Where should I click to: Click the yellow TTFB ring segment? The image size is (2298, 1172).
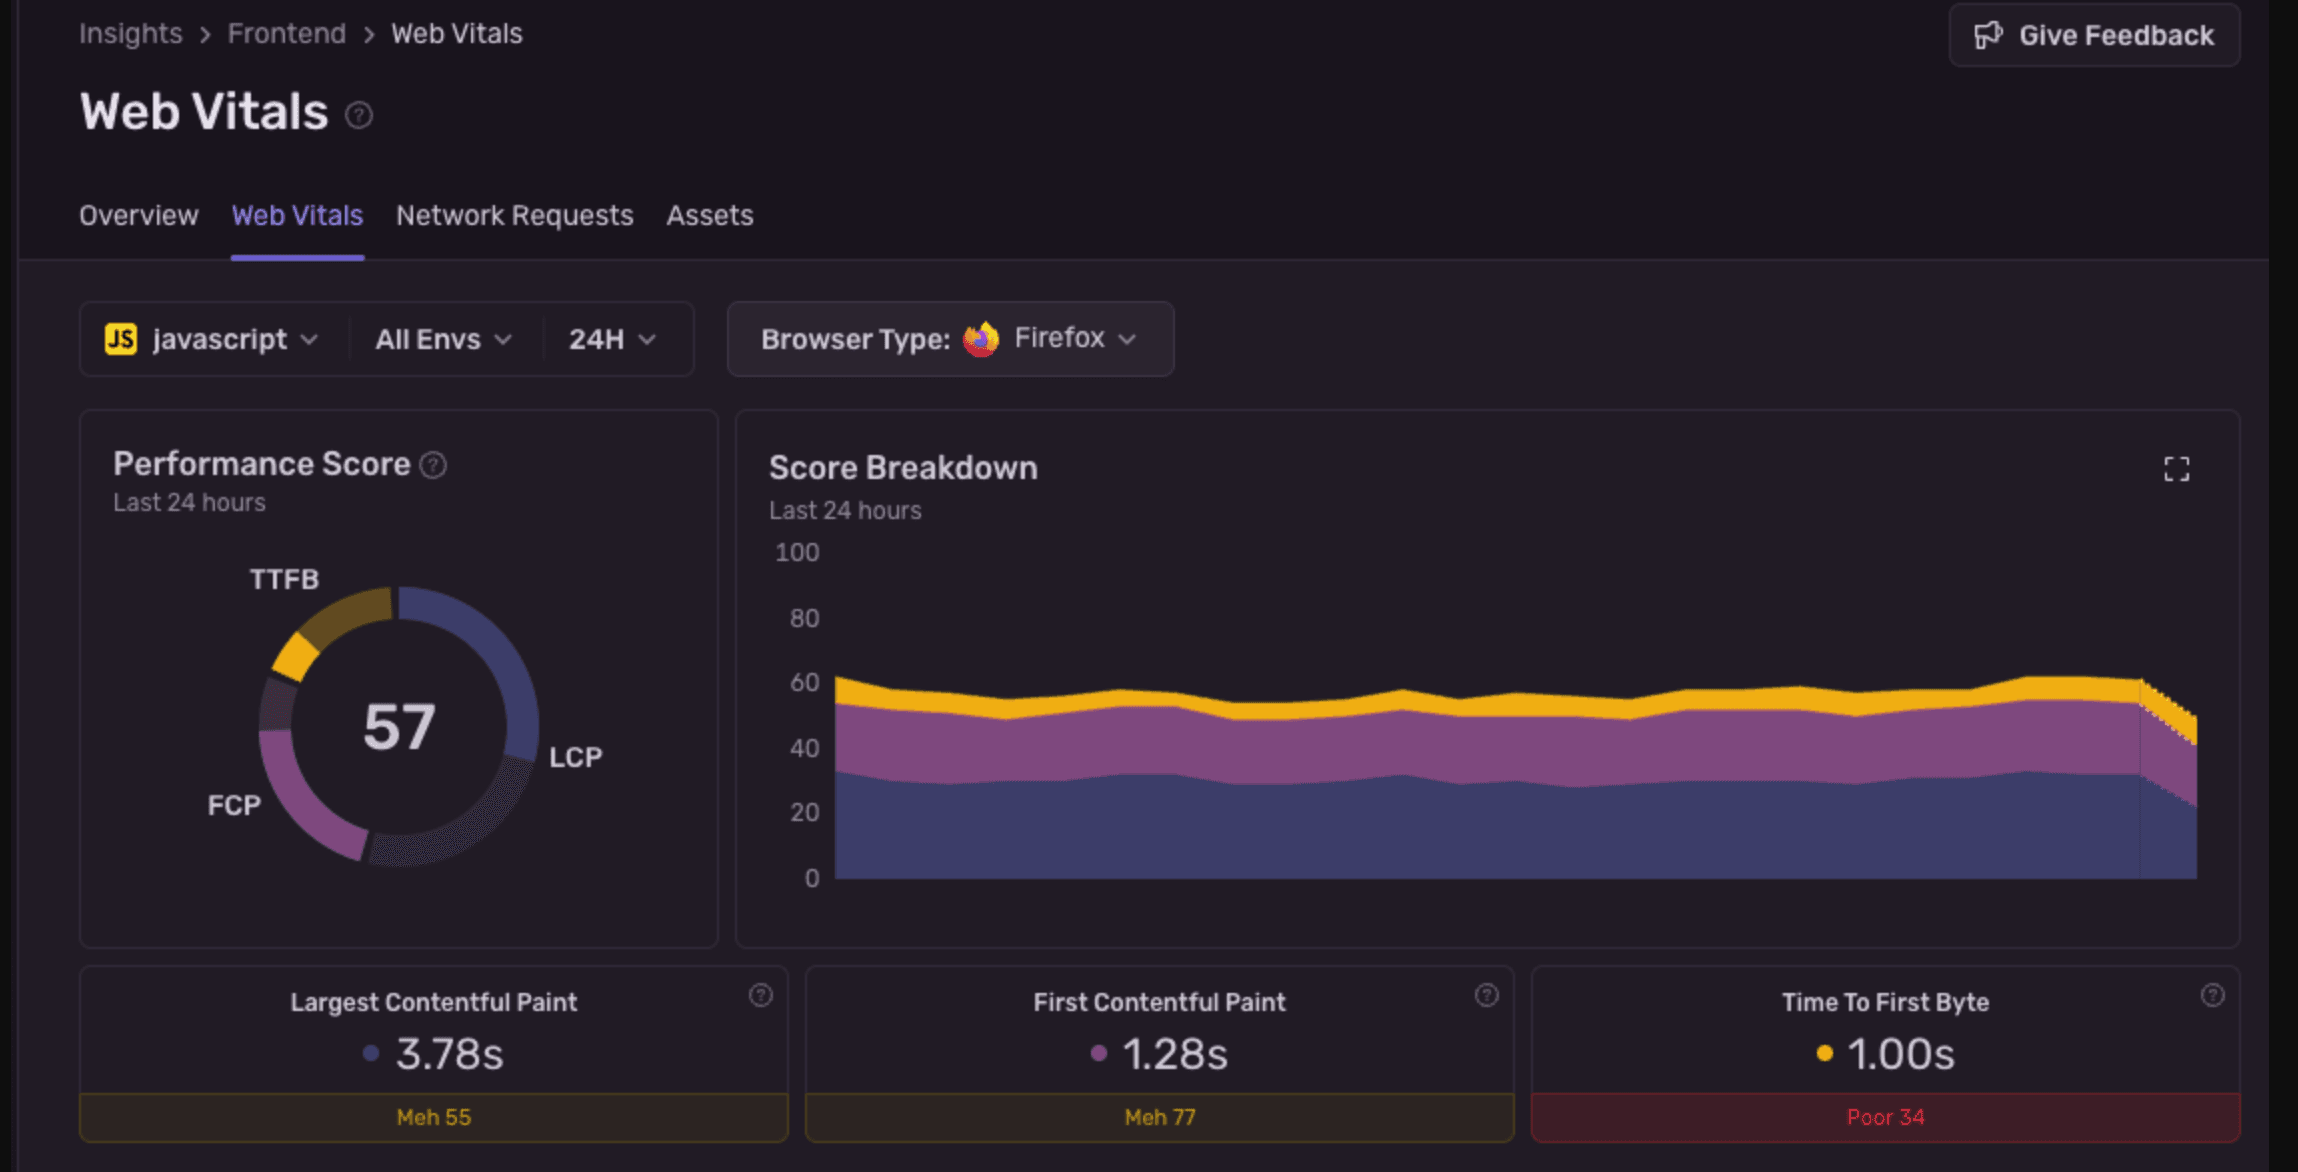(296, 658)
